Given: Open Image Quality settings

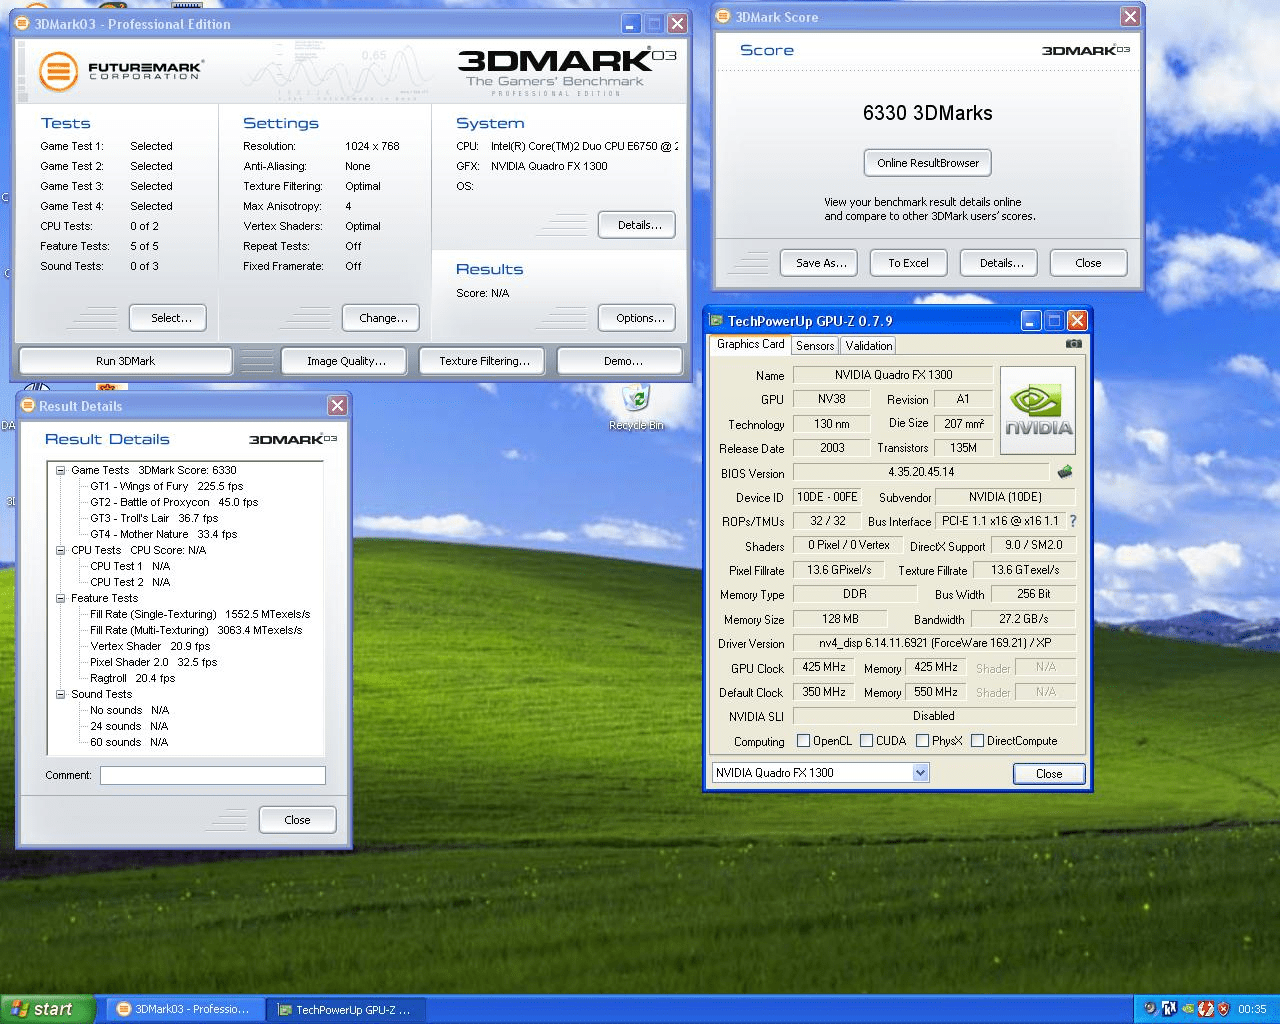Looking at the screenshot, I should pyautogui.click(x=346, y=361).
